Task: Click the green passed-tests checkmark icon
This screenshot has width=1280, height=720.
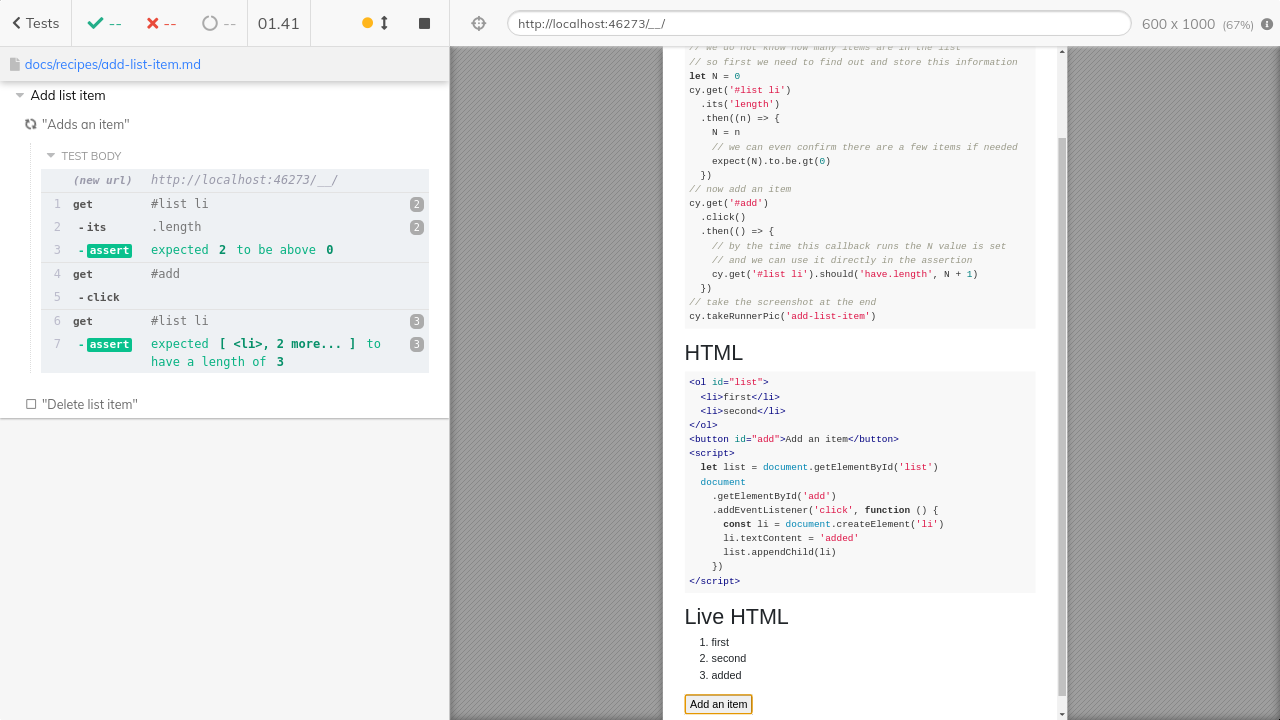Action: 93,22
